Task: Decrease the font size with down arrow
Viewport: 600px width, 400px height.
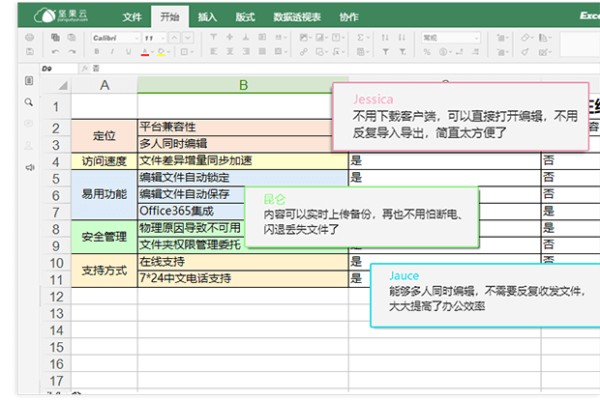Action: tap(188, 38)
